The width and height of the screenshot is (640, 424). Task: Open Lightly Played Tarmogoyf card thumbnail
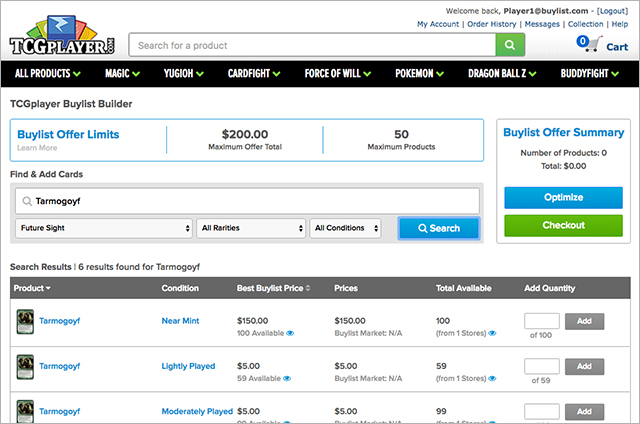click(x=25, y=367)
